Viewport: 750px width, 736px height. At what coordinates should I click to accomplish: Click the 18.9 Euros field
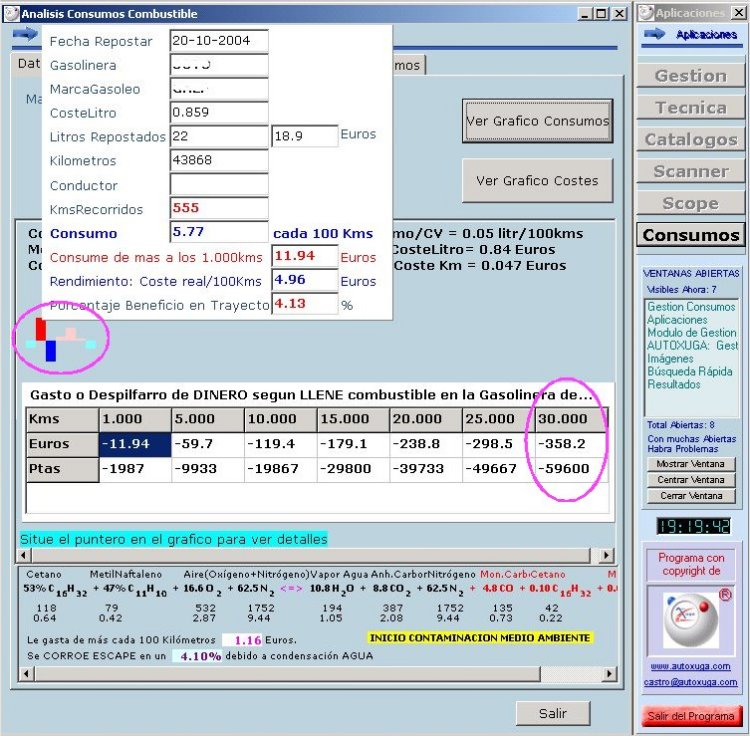305,136
